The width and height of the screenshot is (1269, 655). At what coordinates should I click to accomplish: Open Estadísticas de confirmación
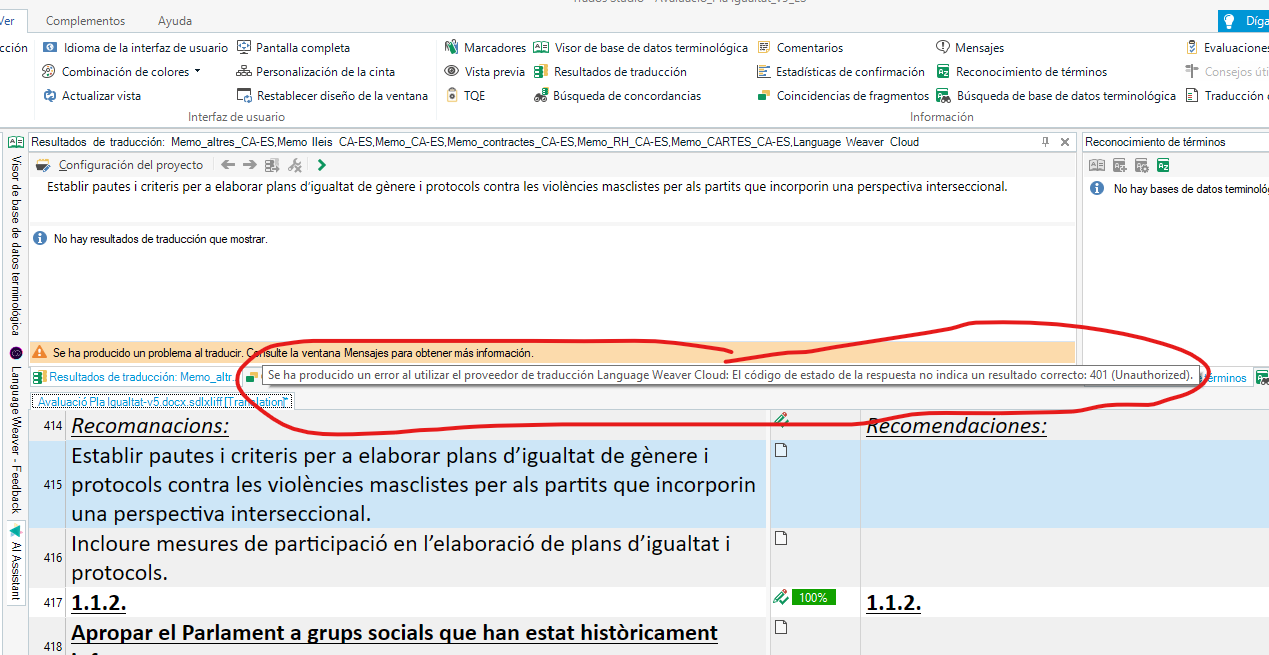pyautogui.click(x=841, y=72)
